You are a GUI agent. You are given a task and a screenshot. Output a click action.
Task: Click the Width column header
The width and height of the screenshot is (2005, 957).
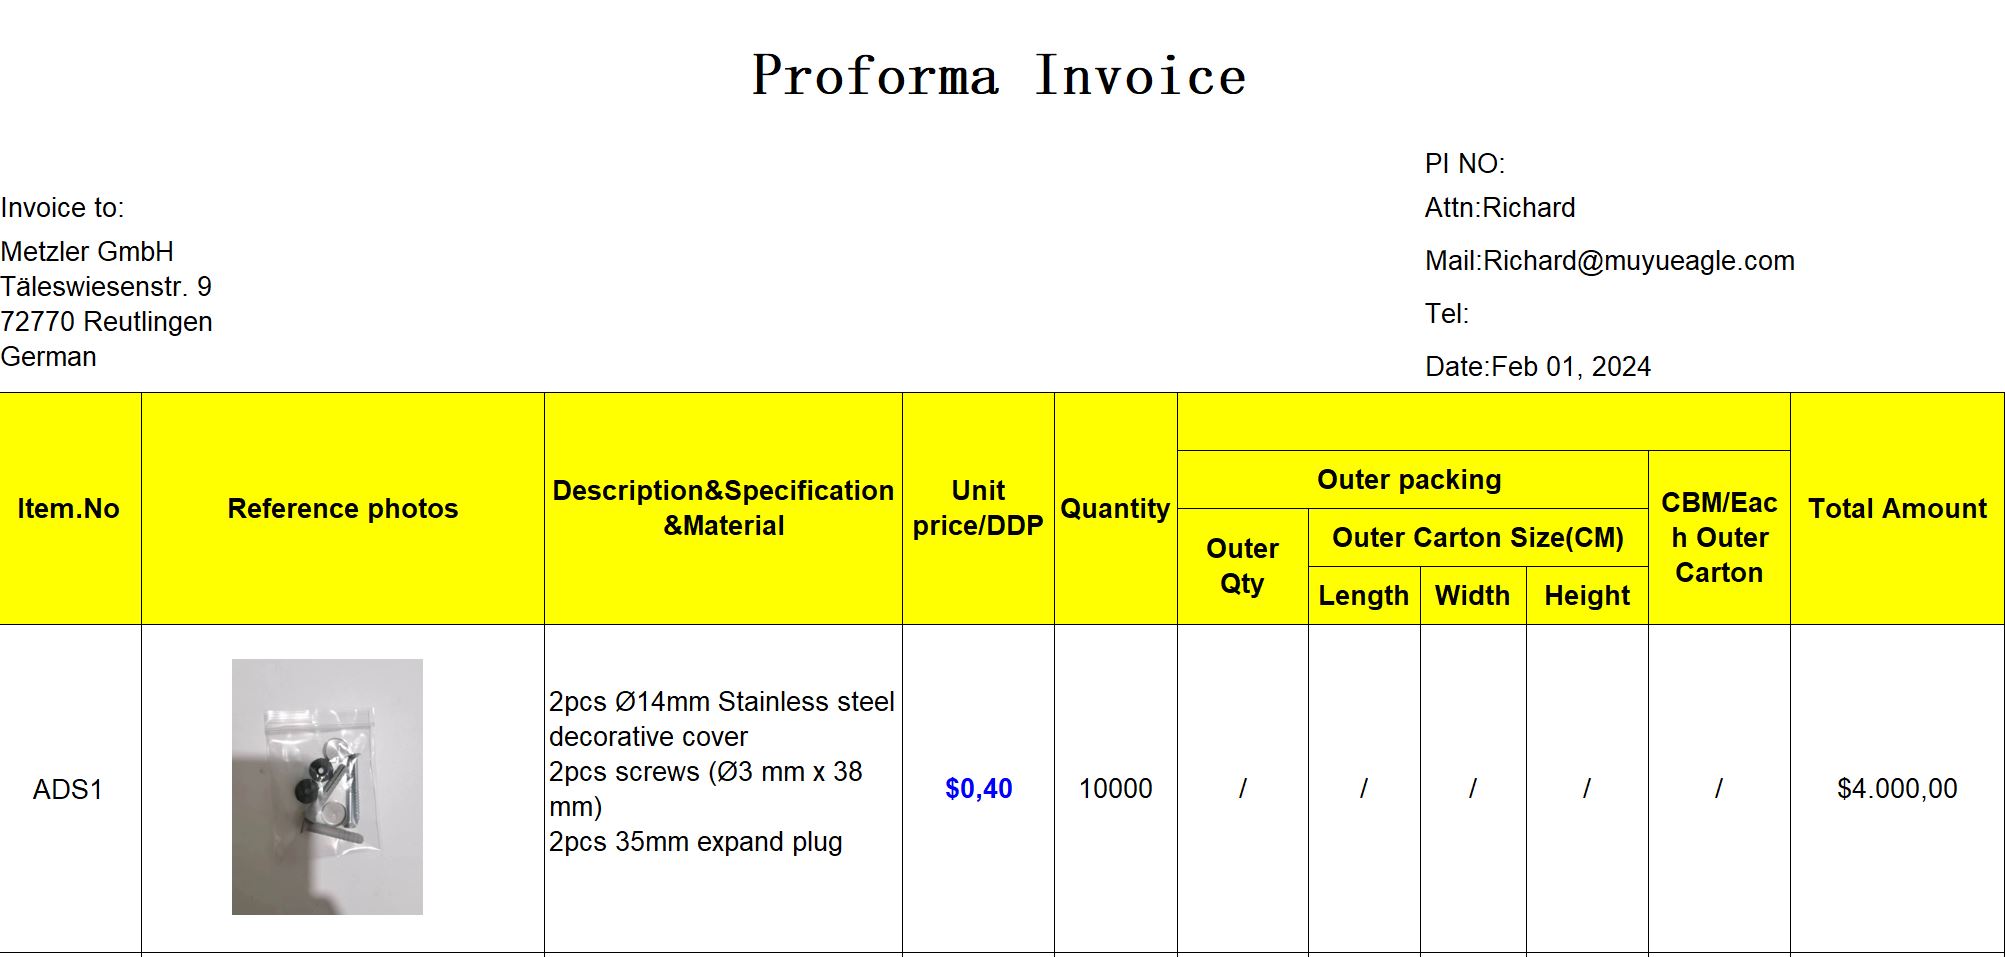[x=1473, y=596]
